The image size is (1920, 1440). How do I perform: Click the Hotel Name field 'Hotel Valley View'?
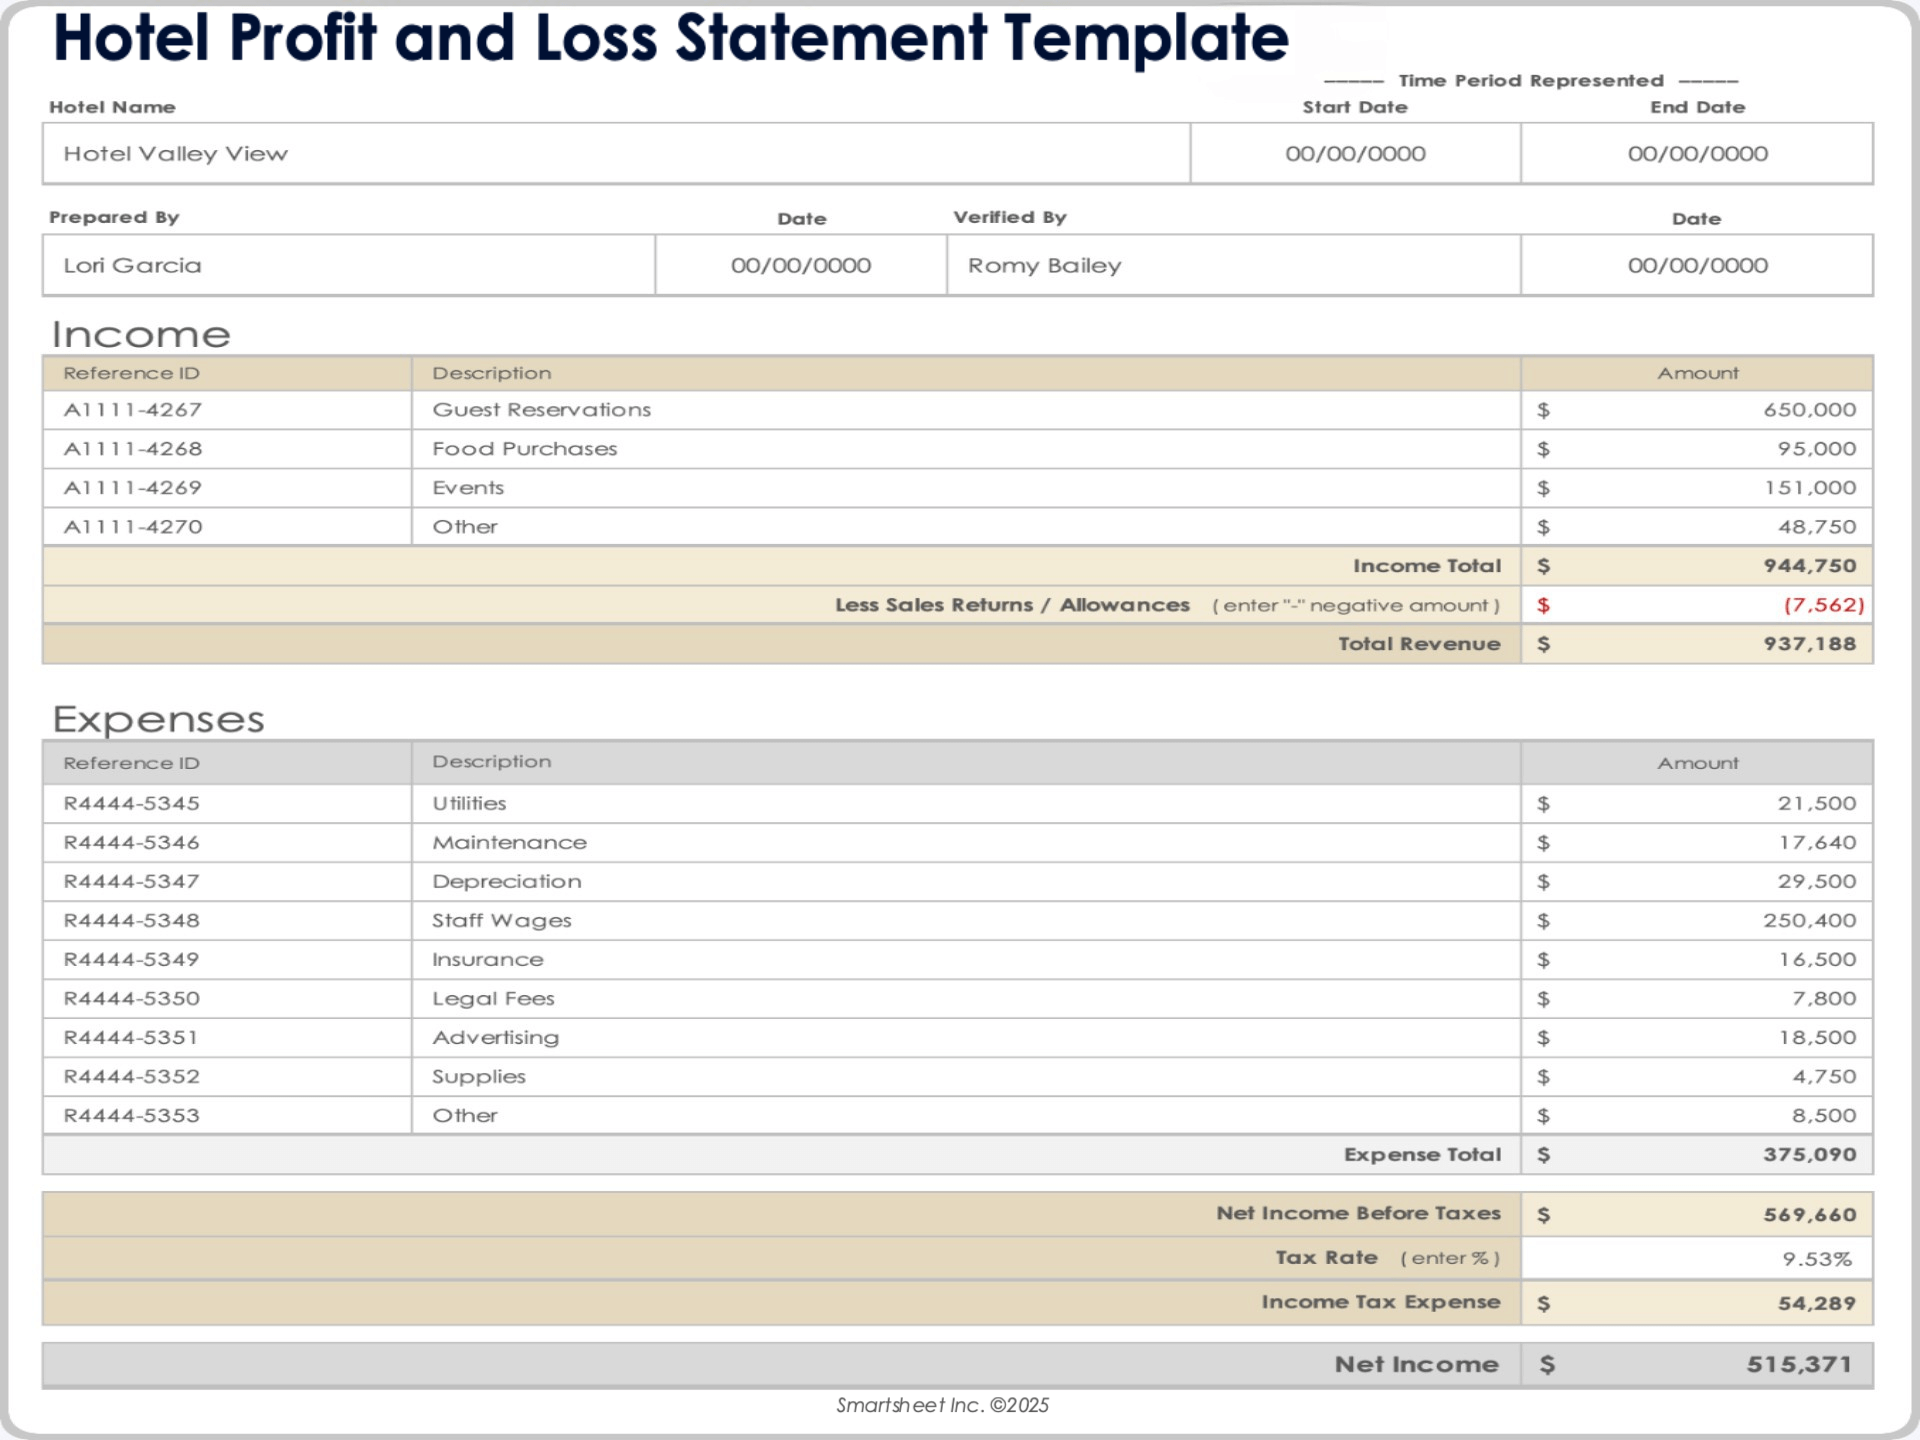pos(615,154)
